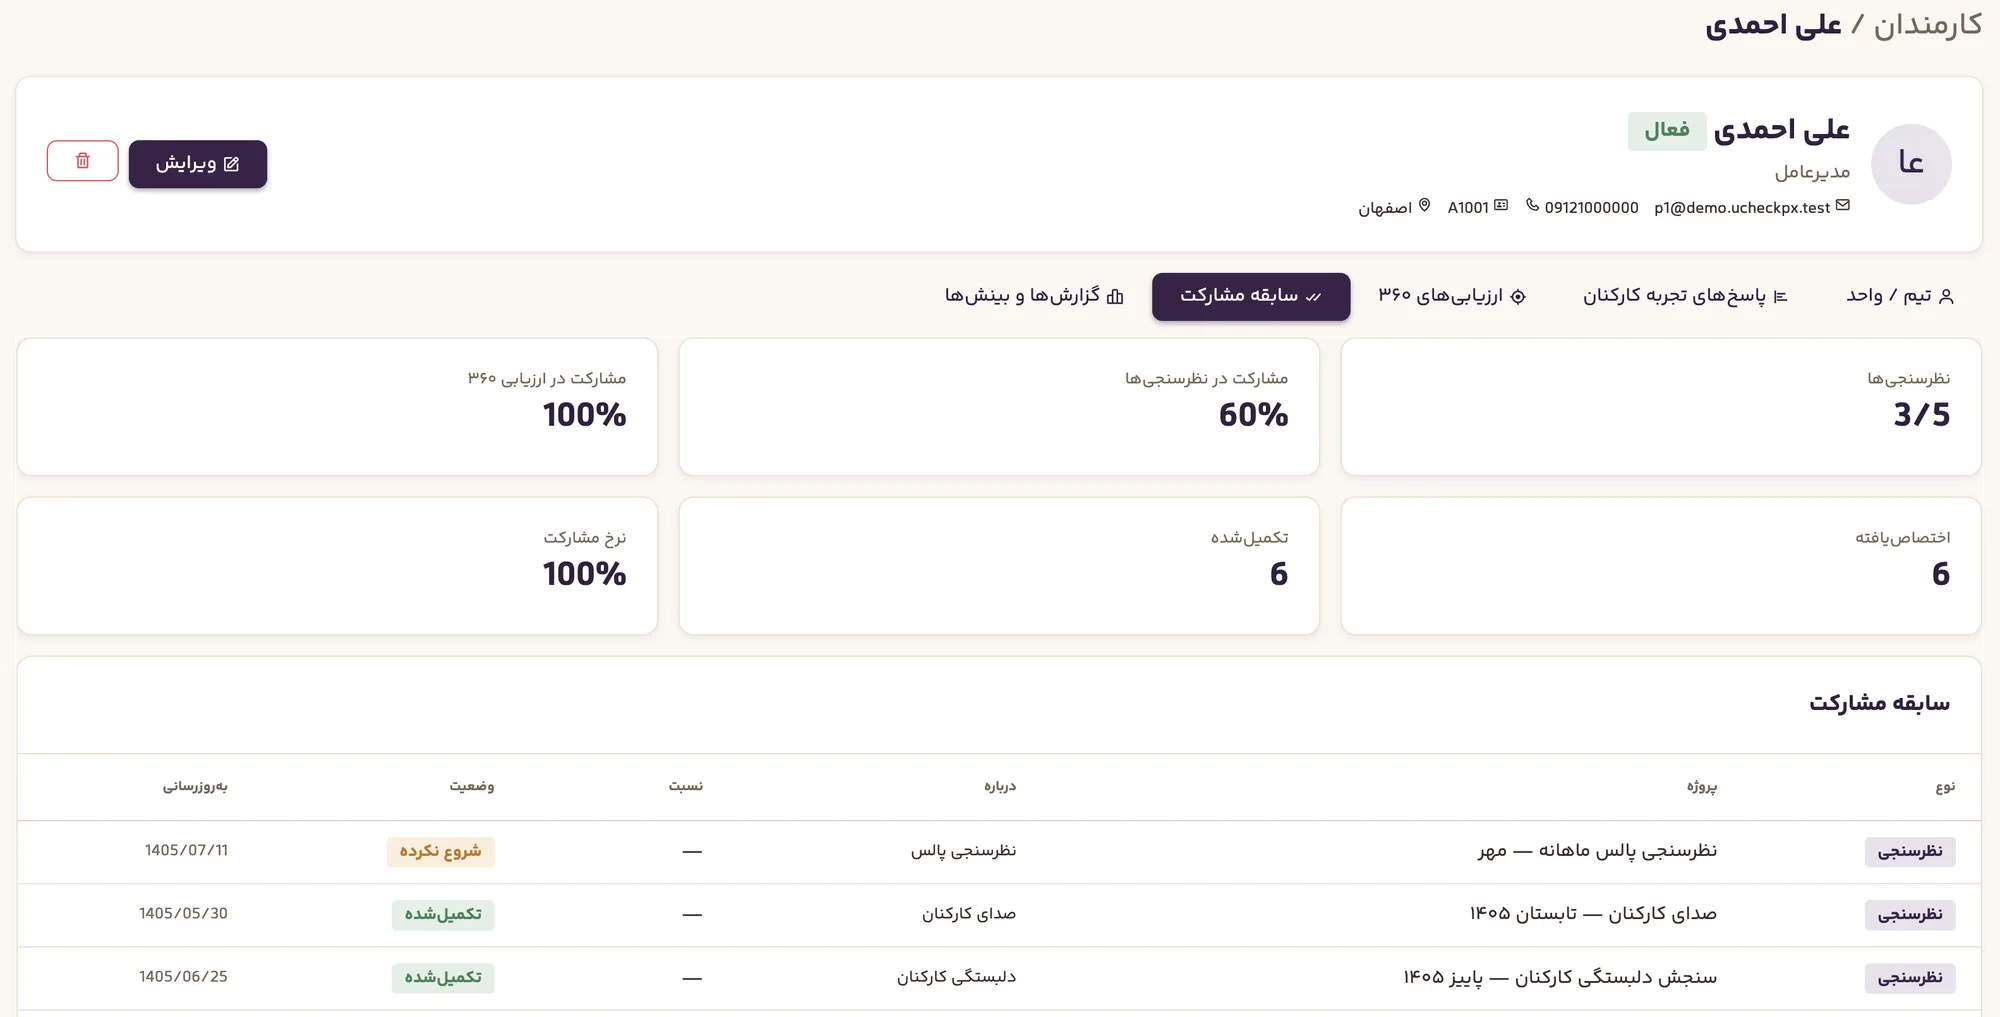Click the مدیرعامل job title

pyautogui.click(x=1812, y=173)
